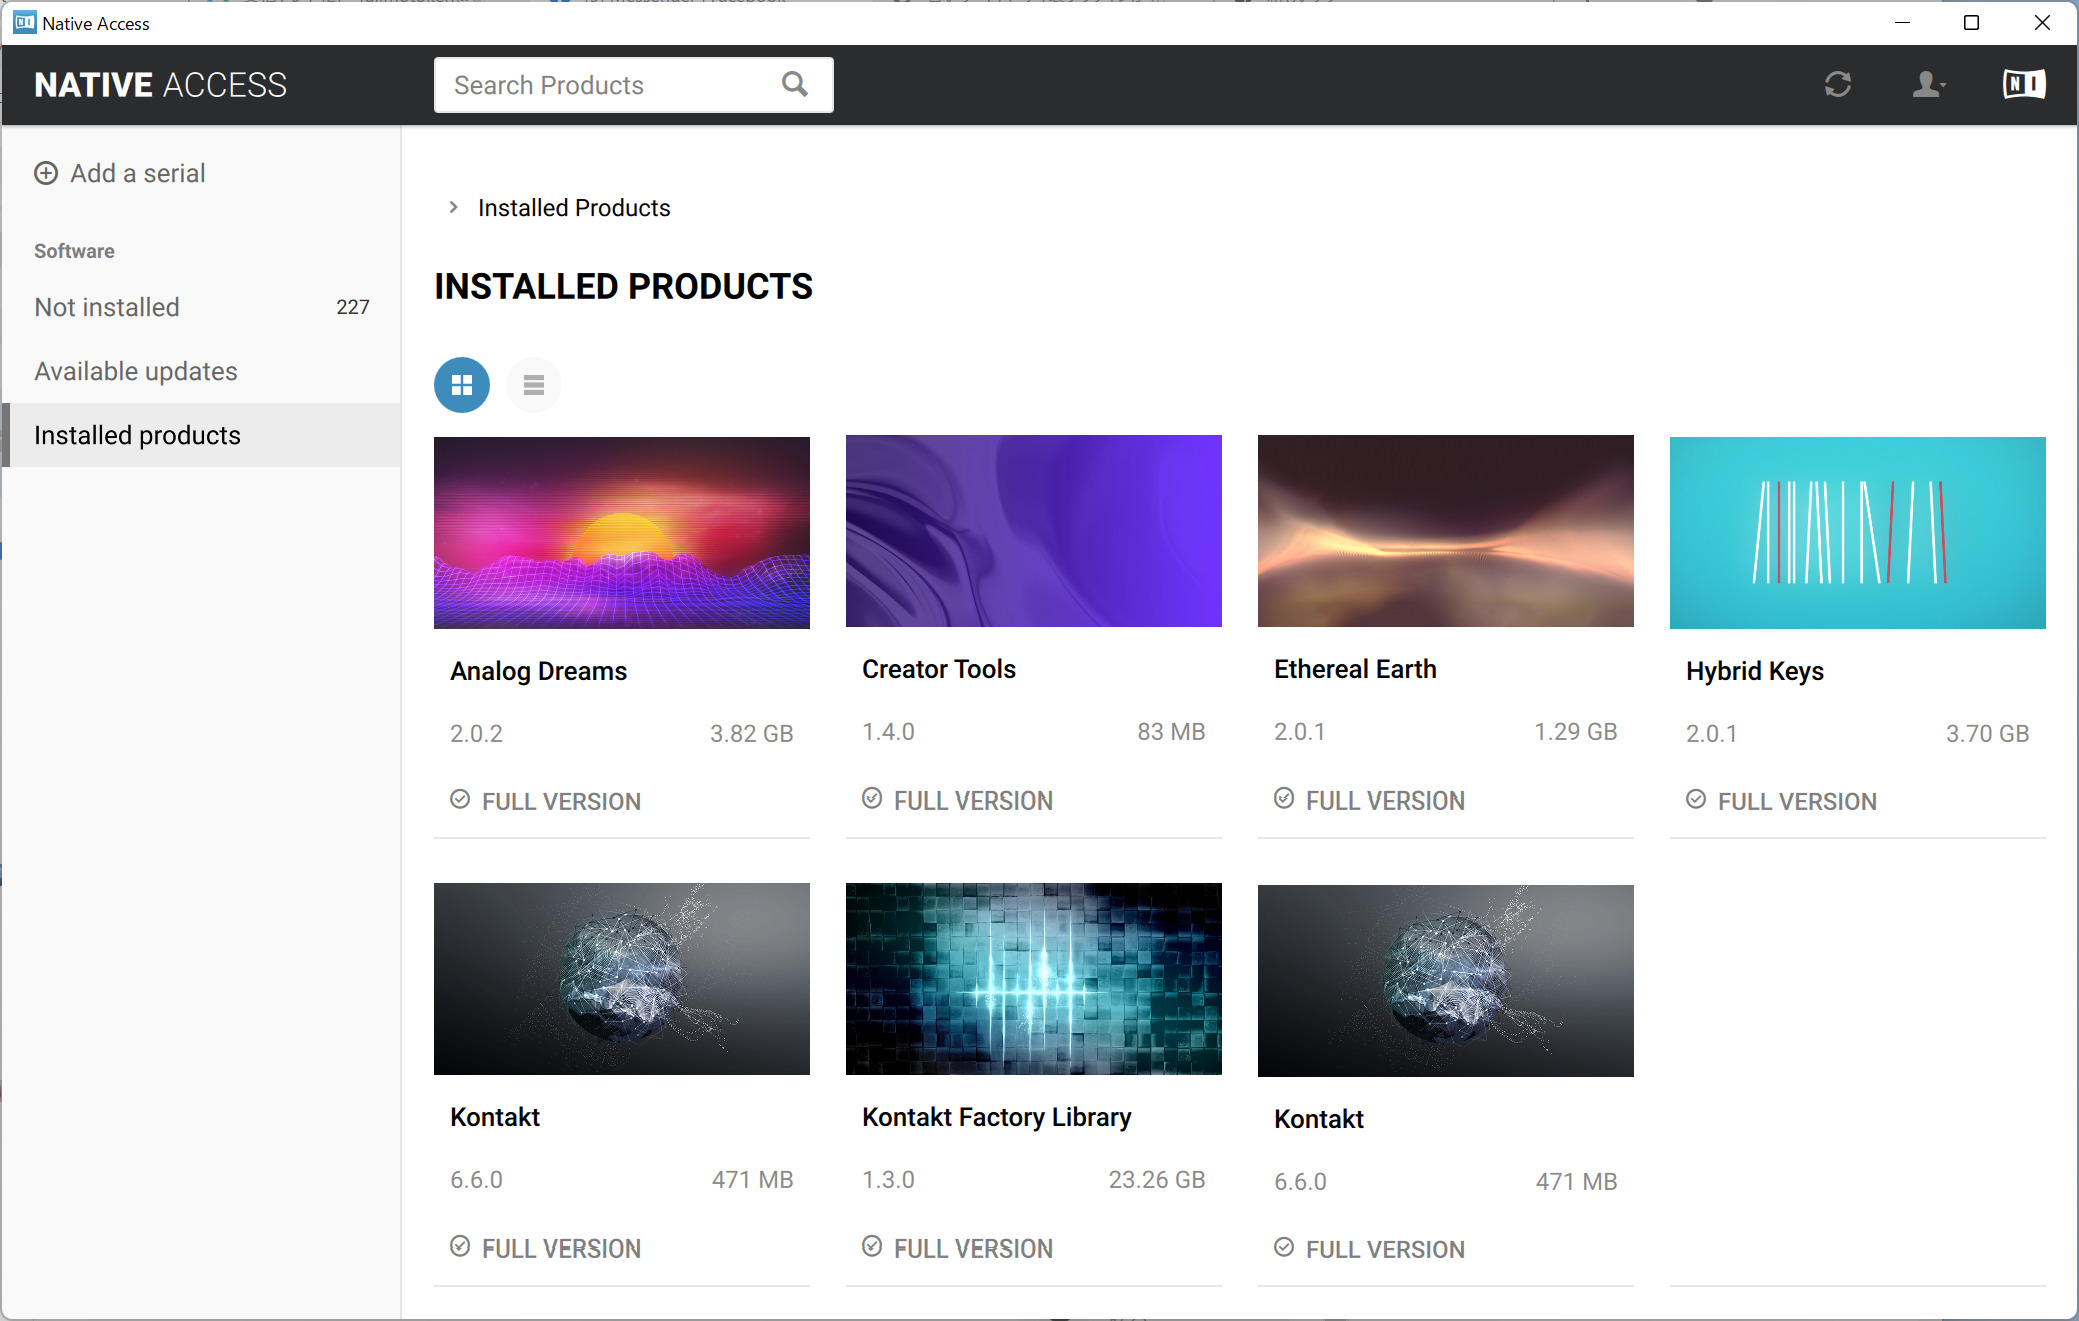Expand the Installed Products breadcrumb chevron
The width and height of the screenshot is (2079, 1321).
(x=454, y=207)
